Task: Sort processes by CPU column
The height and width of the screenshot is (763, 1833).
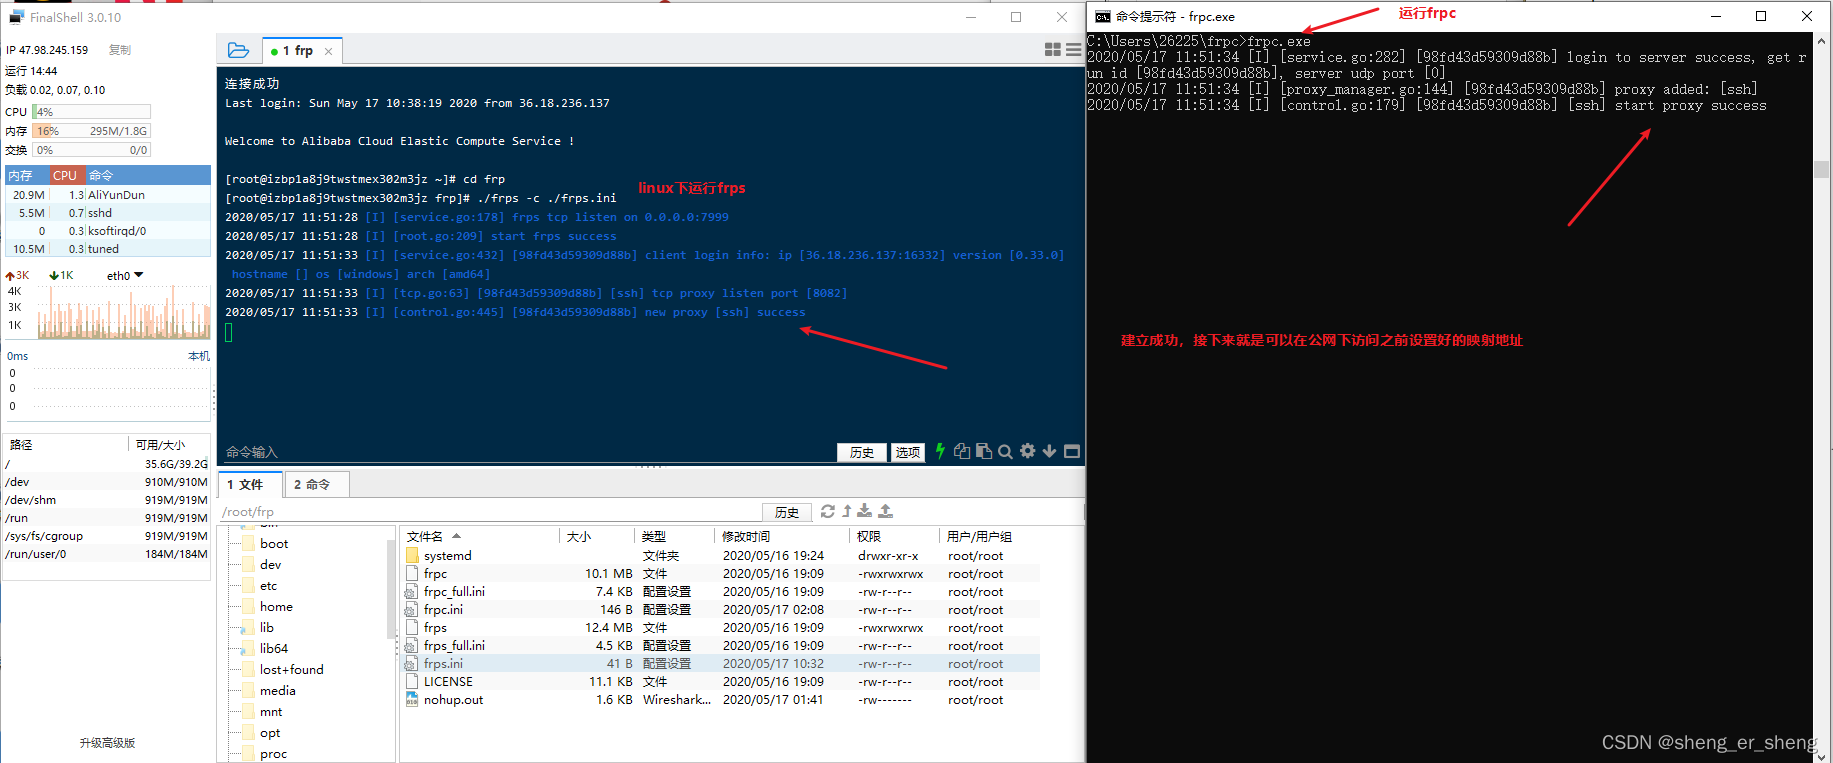Action: tap(67, 175)
